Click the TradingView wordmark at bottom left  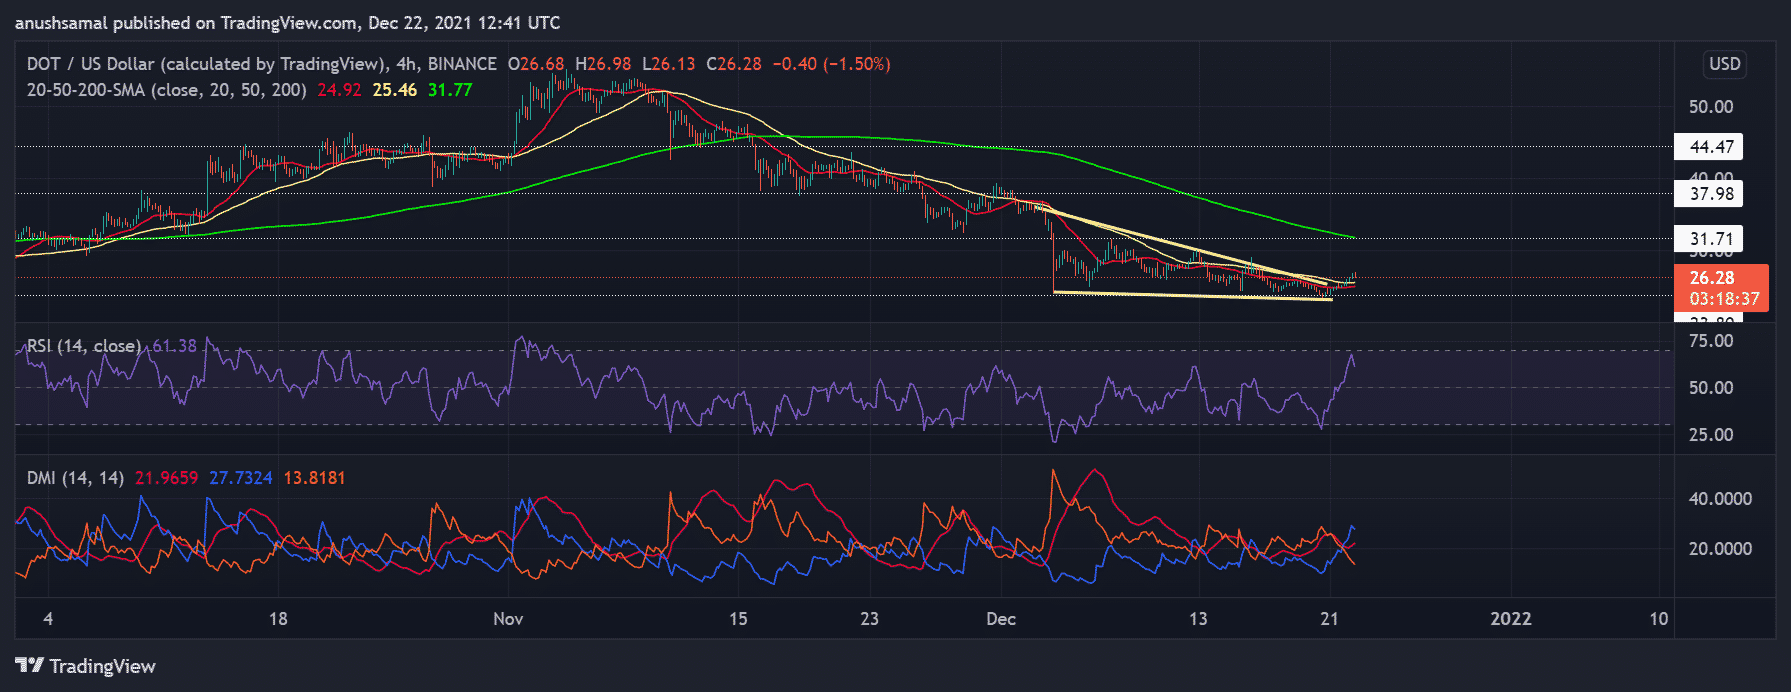point(102,666)
